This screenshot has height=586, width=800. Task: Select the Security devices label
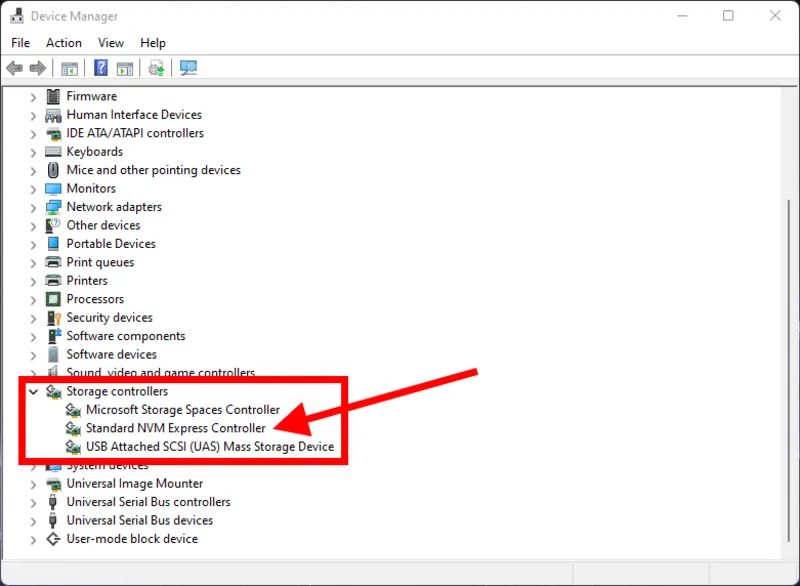(109, 317)
